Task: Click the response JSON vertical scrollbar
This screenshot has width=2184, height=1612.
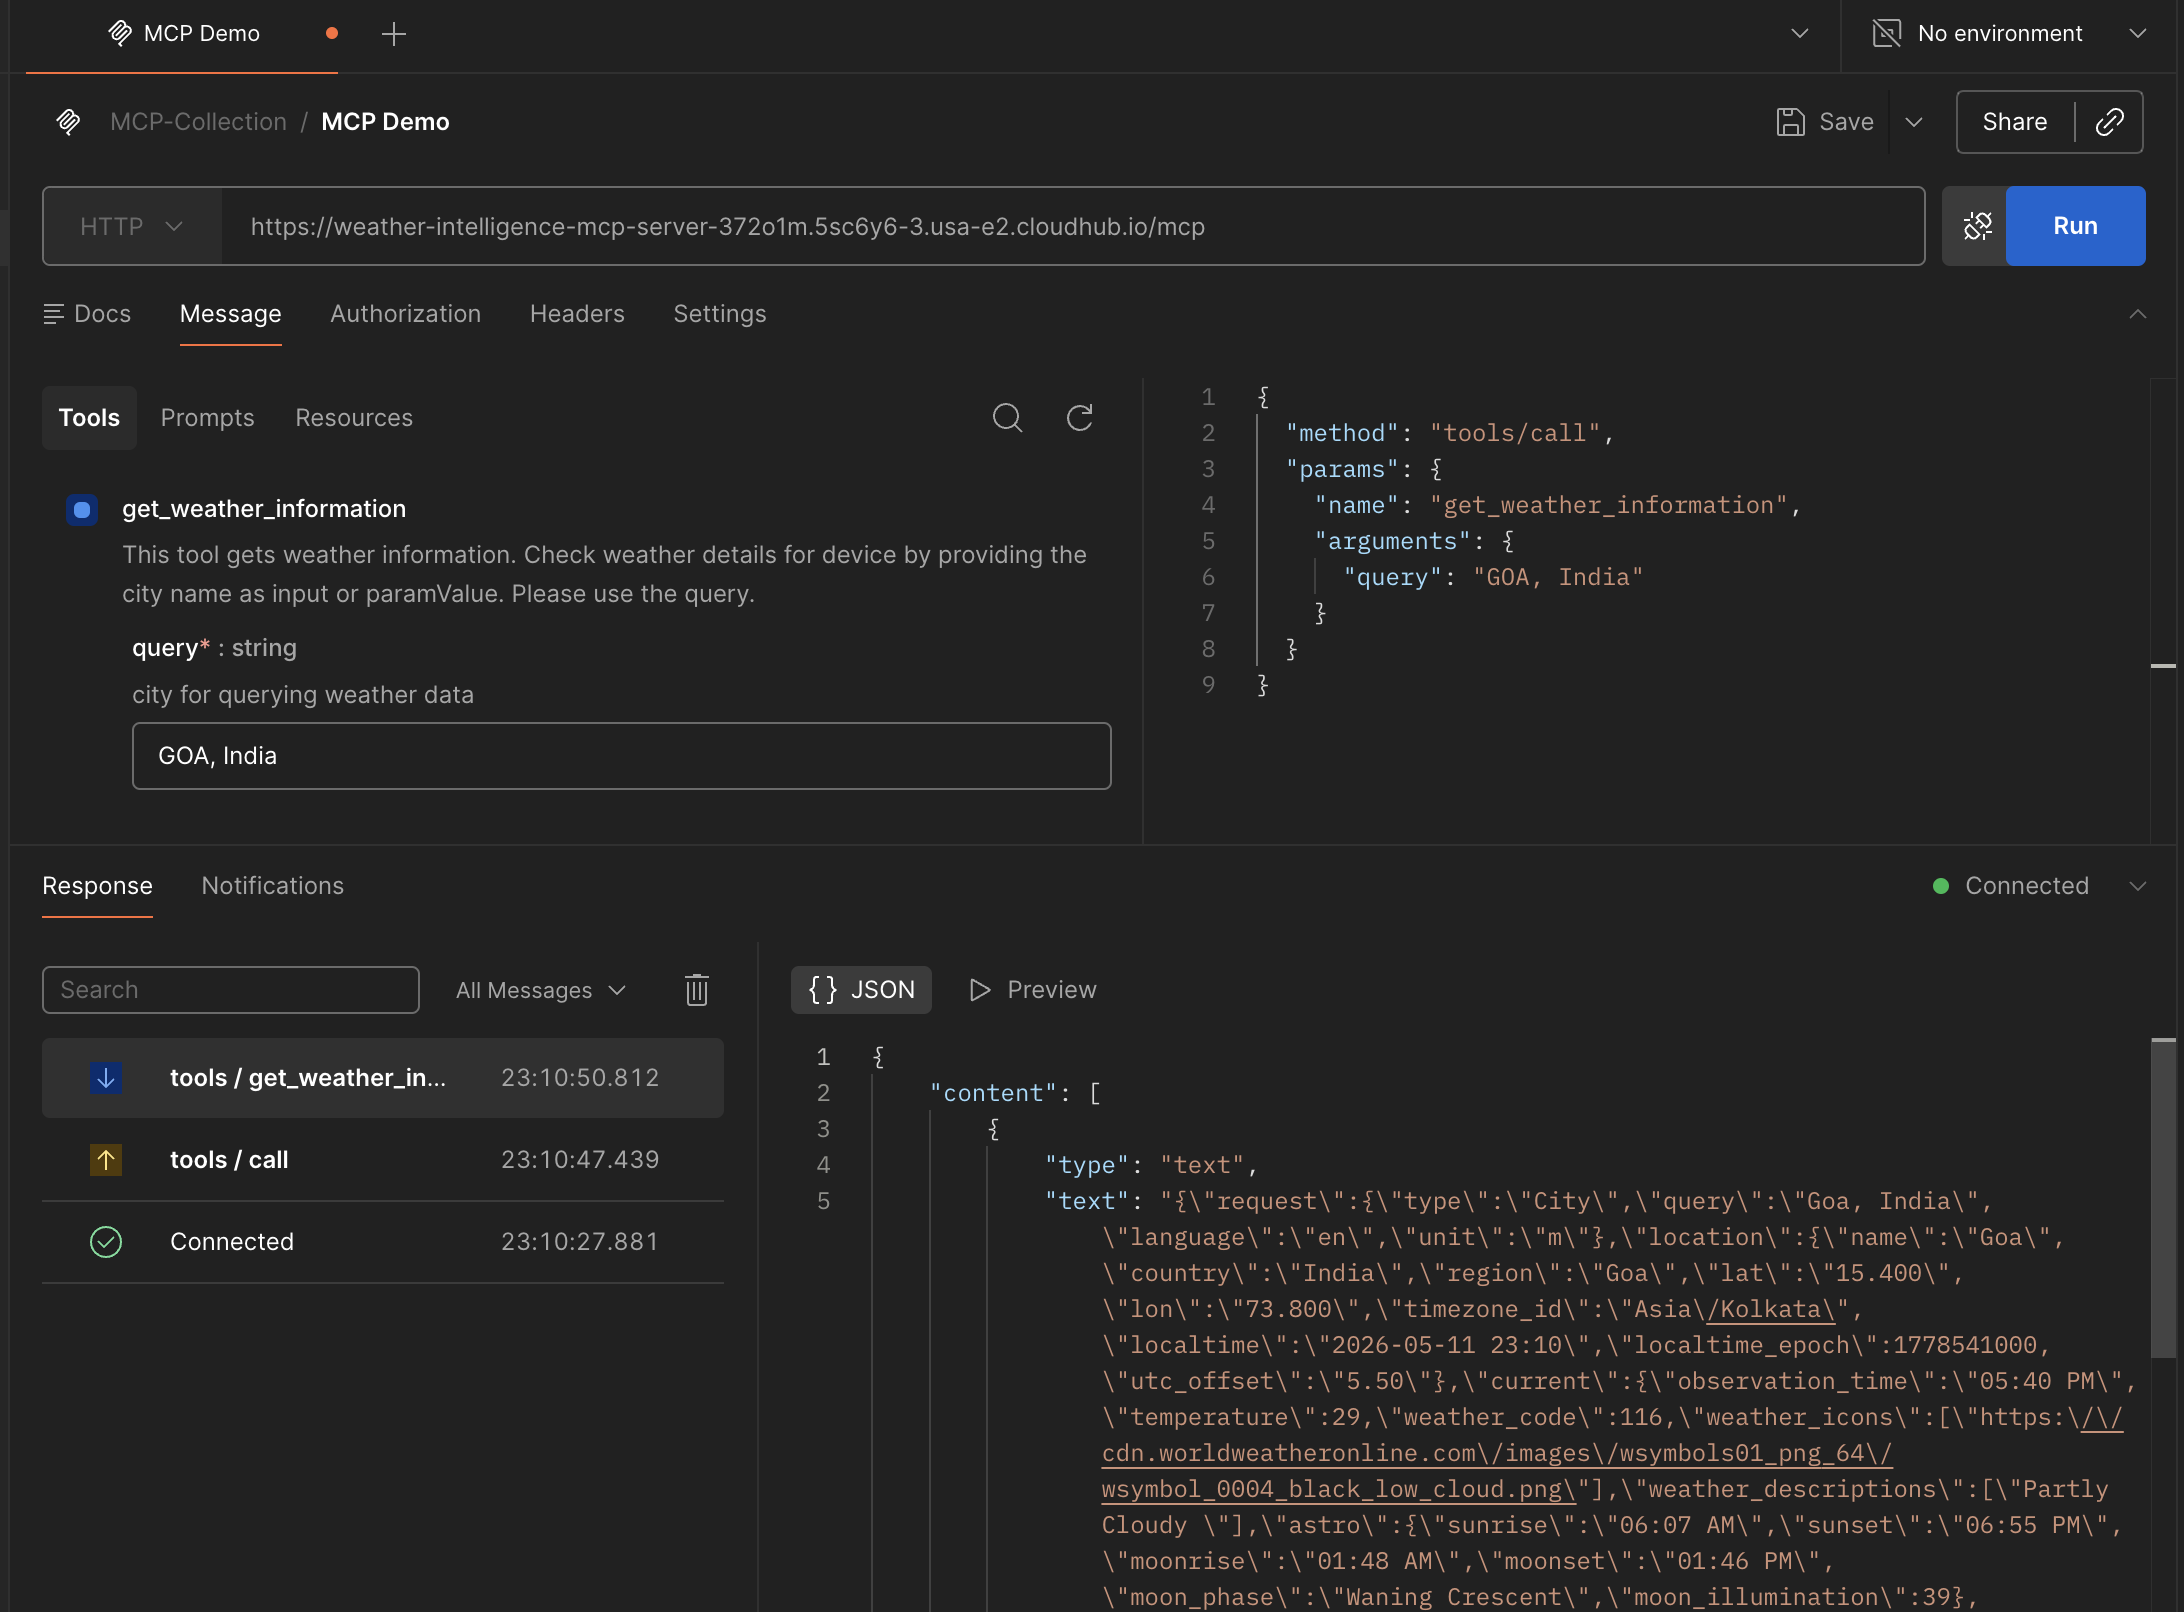Action: click(x=2164, y=1198)
